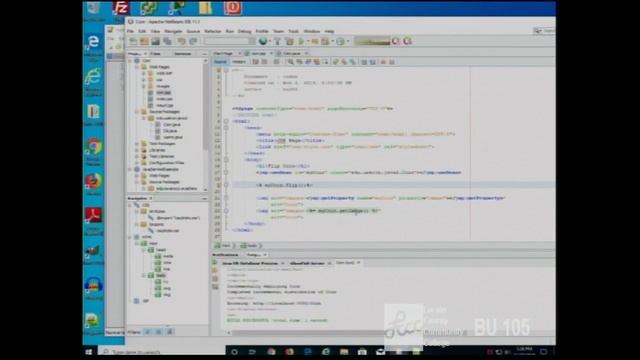Collapse Source Packages under Coin project
The width and height of the screenshot is (640, 360).
[137, 111]
